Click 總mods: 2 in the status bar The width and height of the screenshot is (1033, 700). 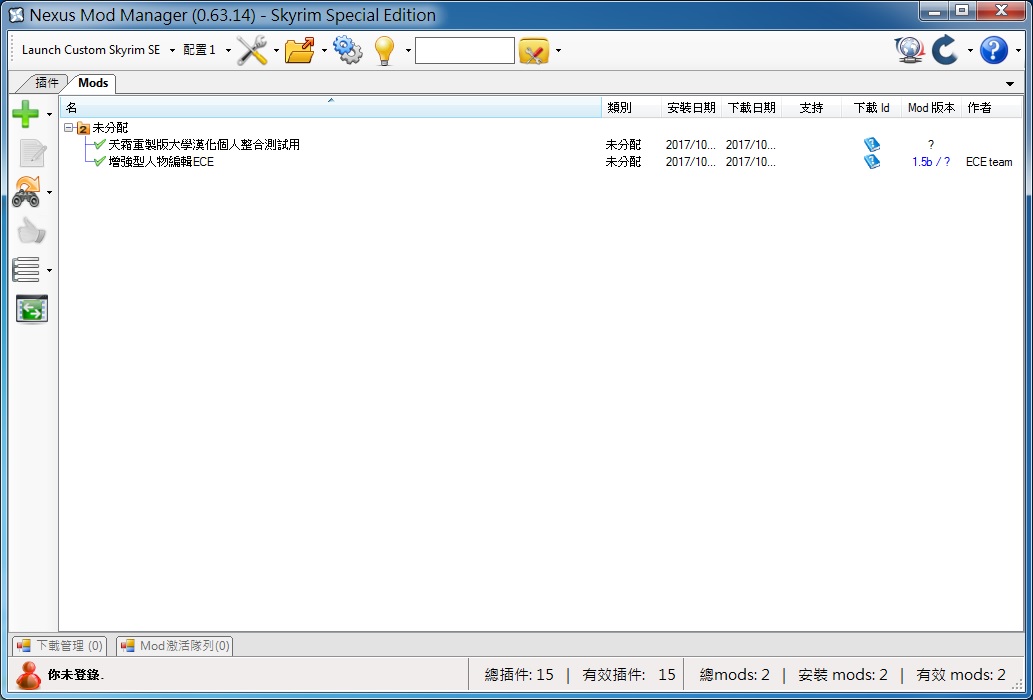click(x=735, y=675)
